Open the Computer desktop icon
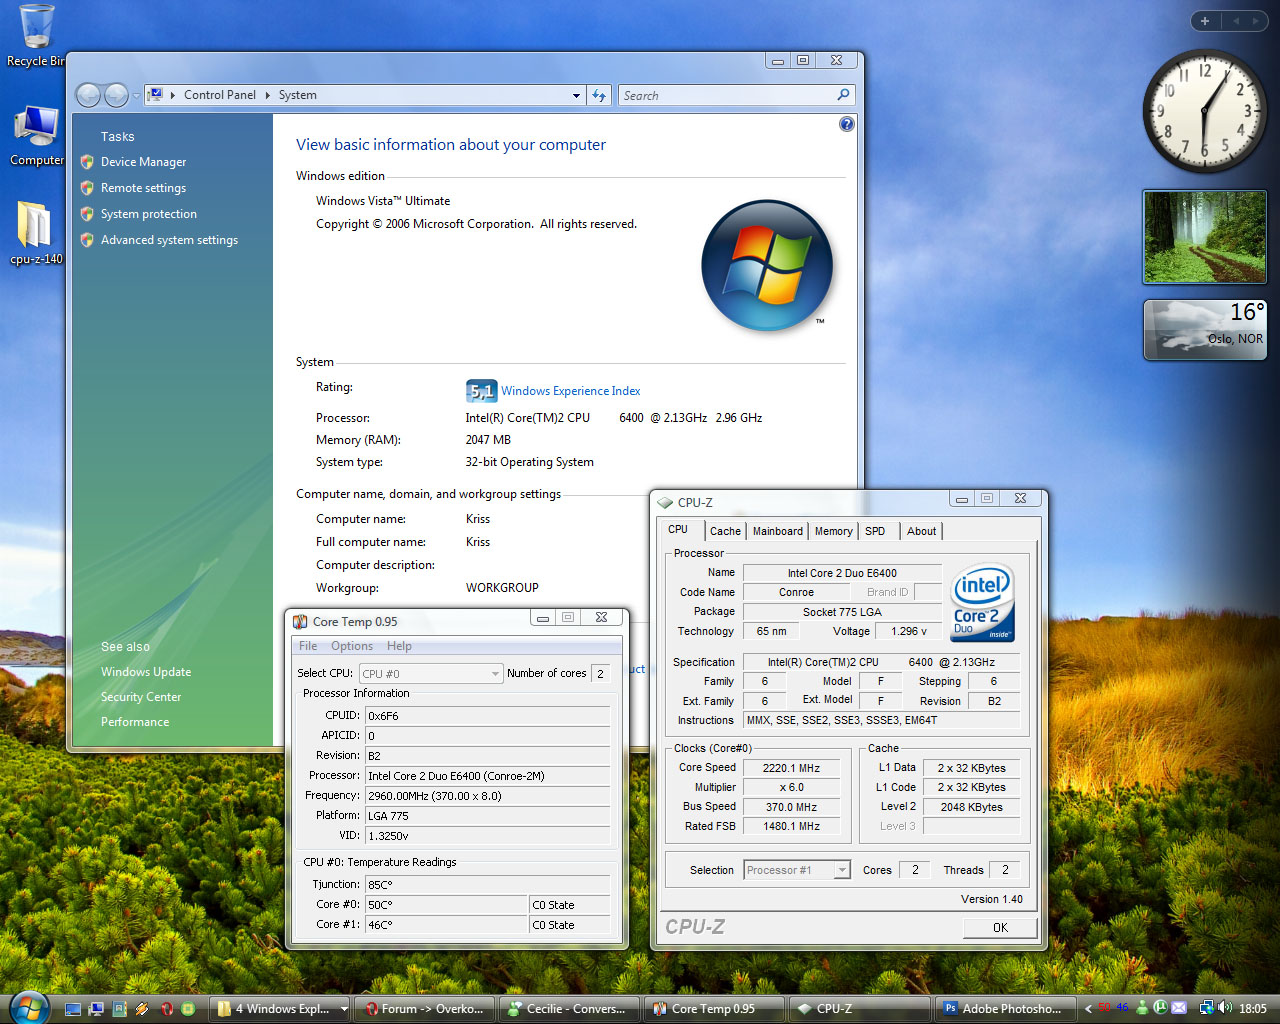 click(x=36, y=136)
